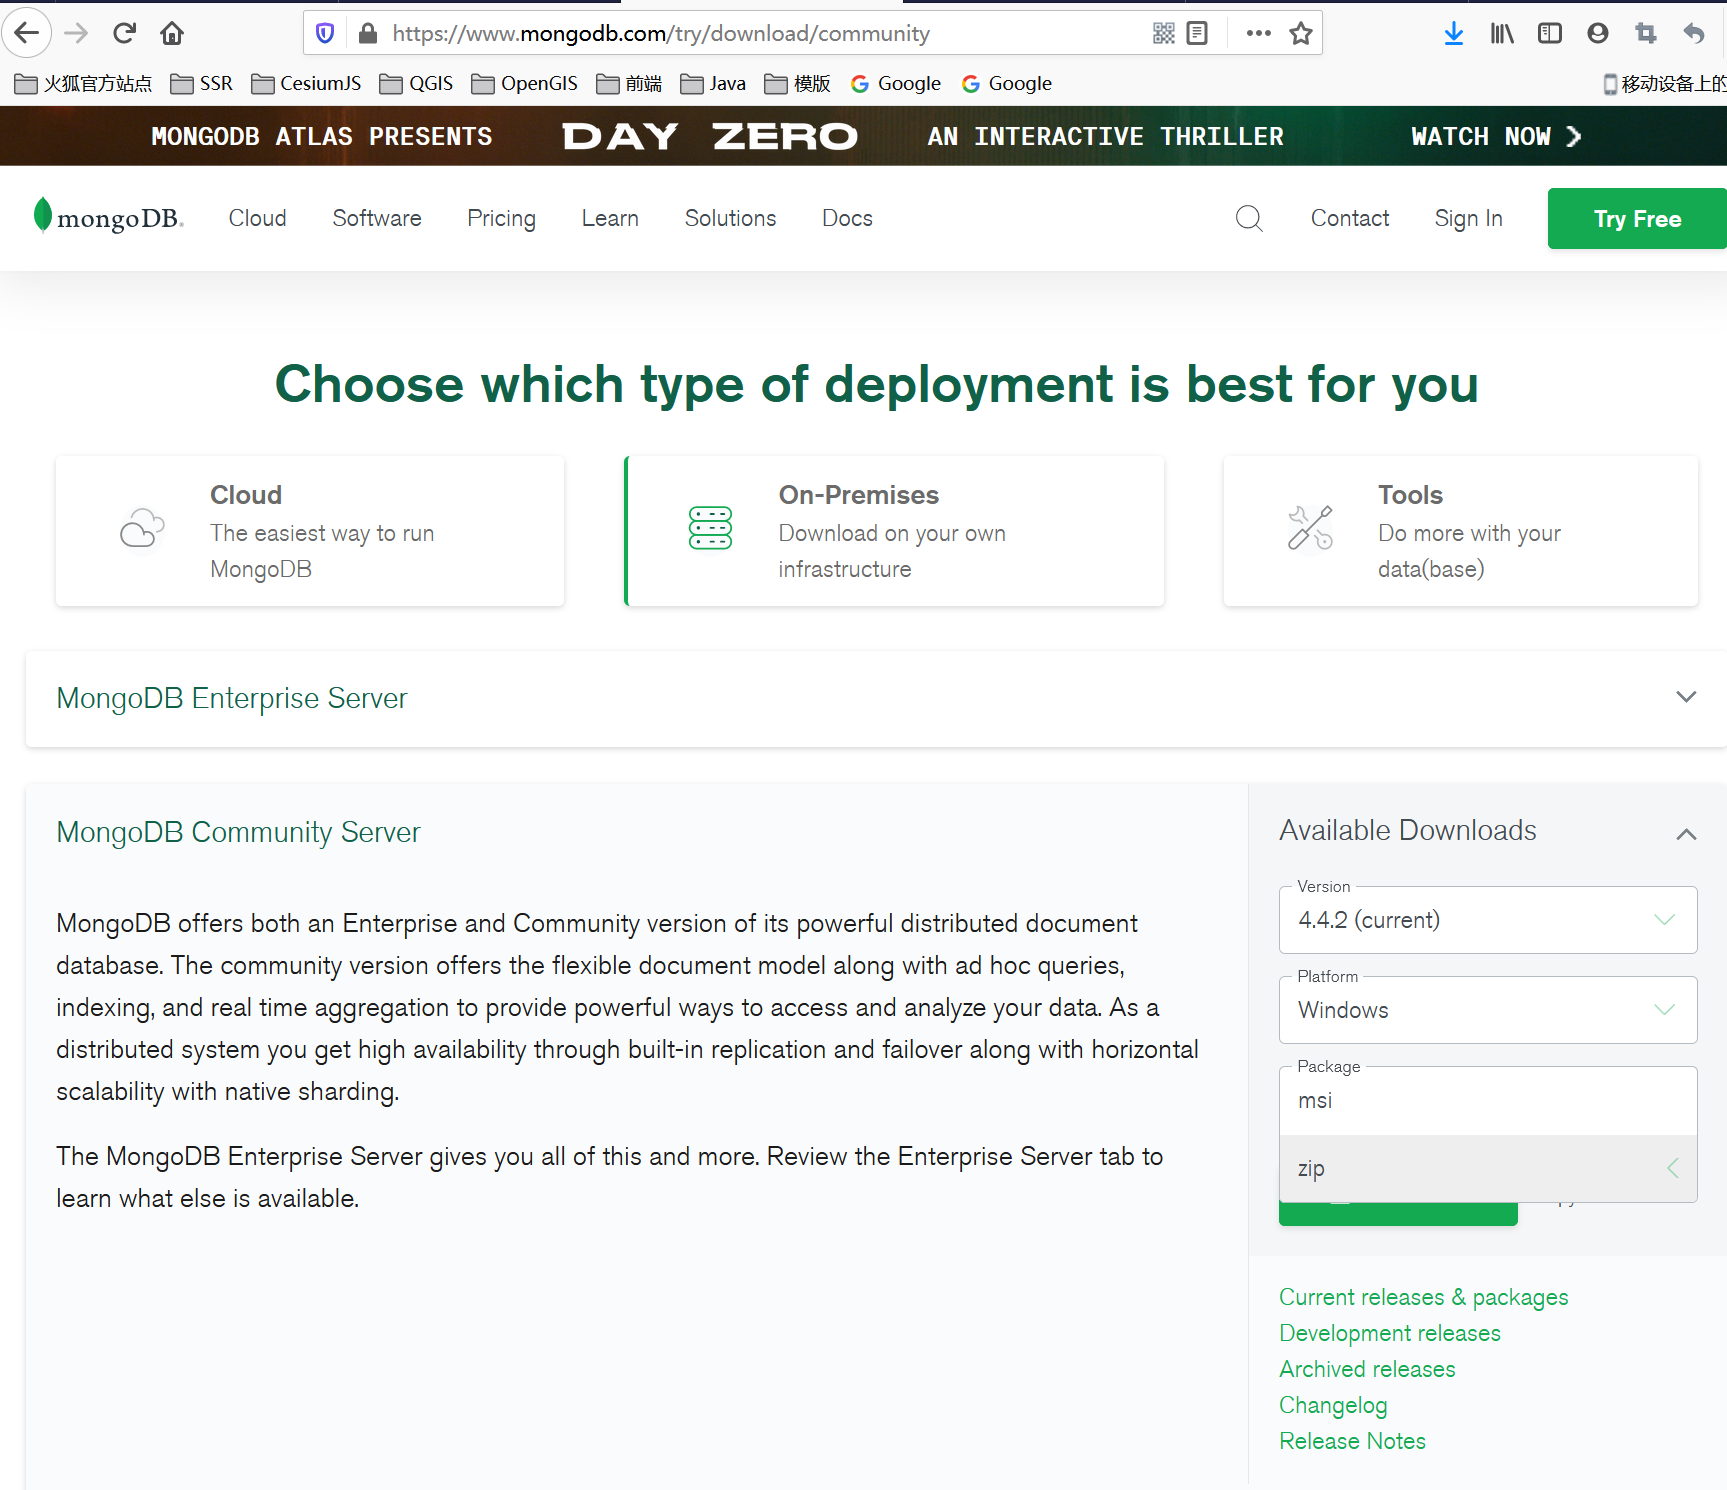Open the QR code icon in address bar
Viewport: 1727px width, 1490px height.
point(1163,33)
